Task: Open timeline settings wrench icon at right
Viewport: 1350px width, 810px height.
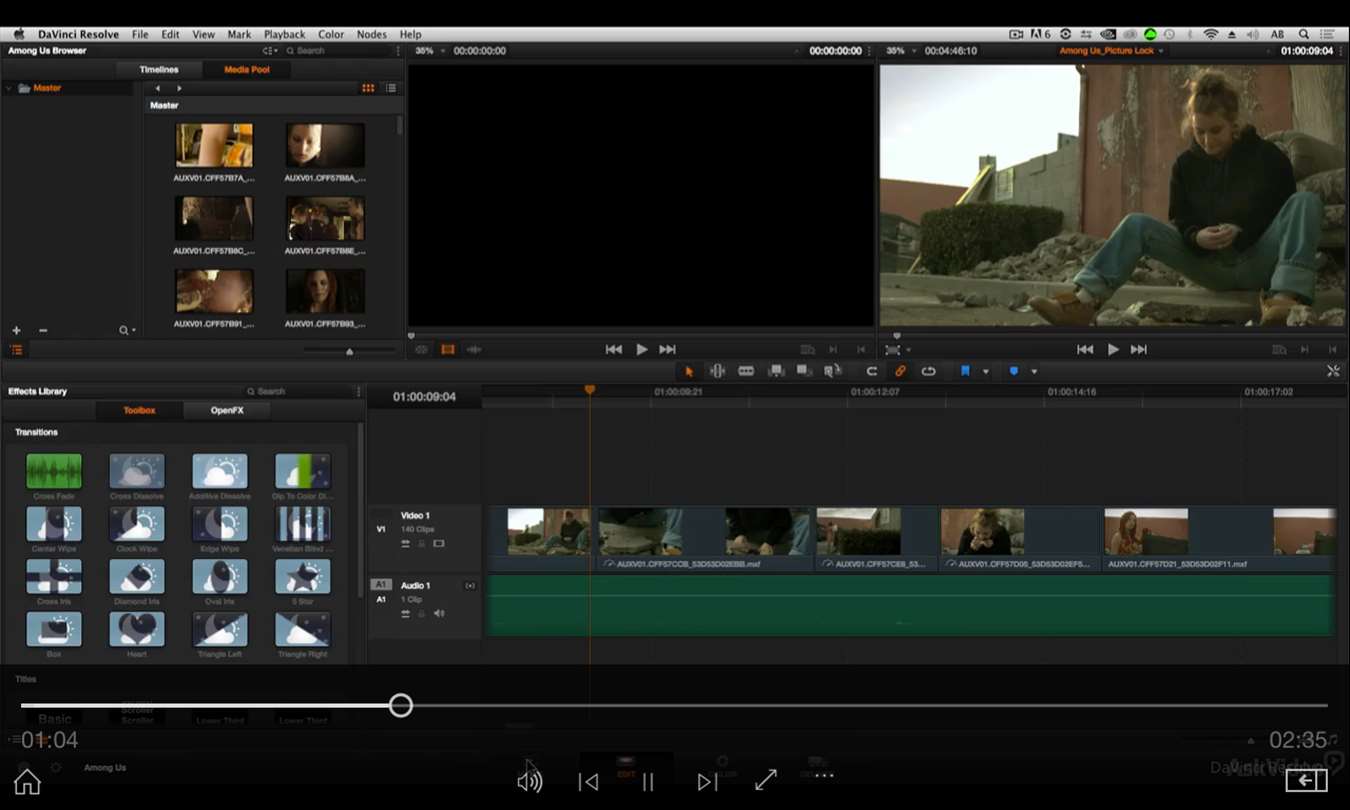Action: pos(1332,371)
